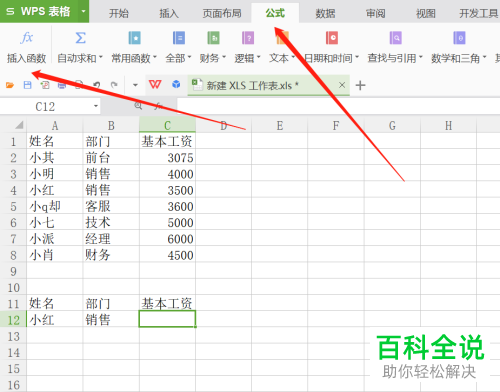This screenshot has width=500, height=392.
Task: Click the red WPS home icon
Action: [155, 85]
